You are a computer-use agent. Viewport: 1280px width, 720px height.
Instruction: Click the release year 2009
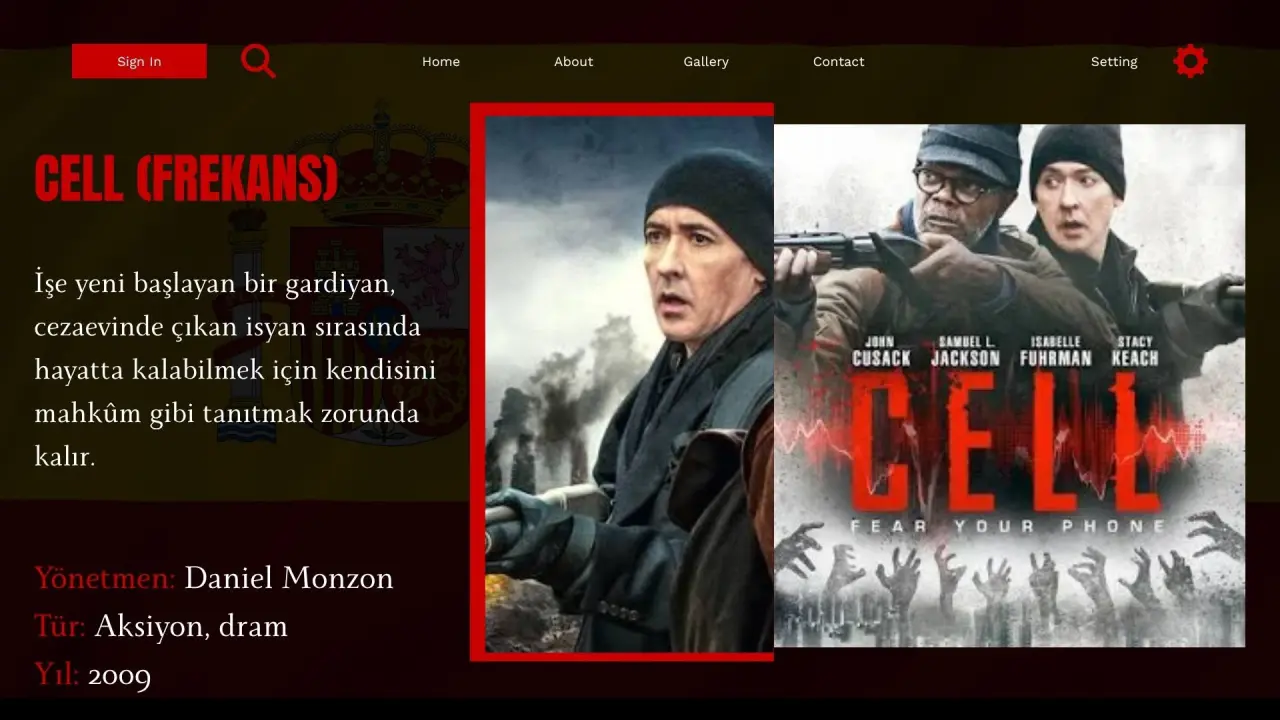119,675
